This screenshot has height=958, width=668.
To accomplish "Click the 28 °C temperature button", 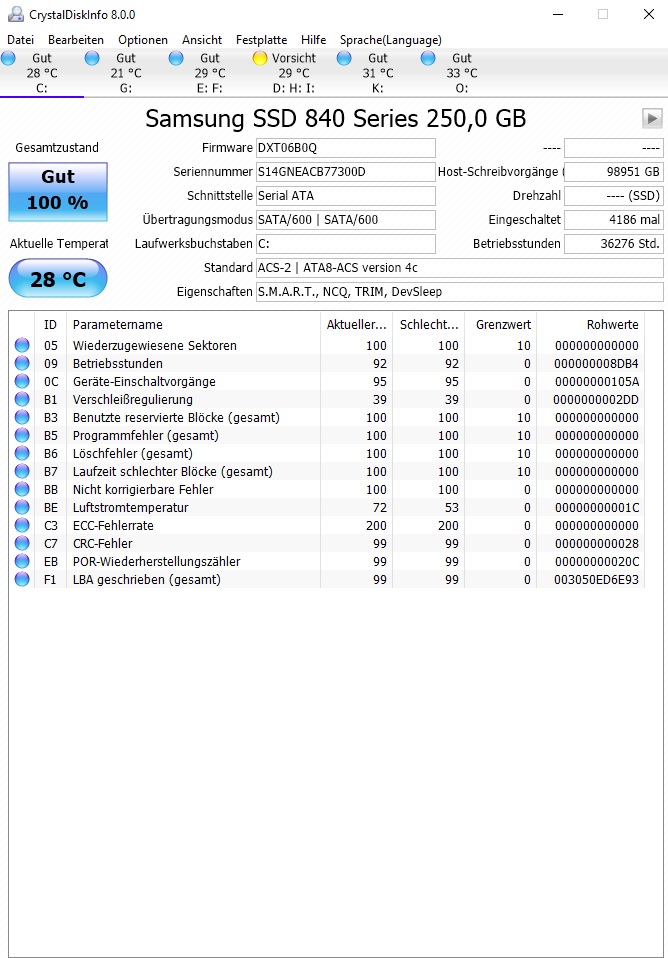I will pos(58,279).
